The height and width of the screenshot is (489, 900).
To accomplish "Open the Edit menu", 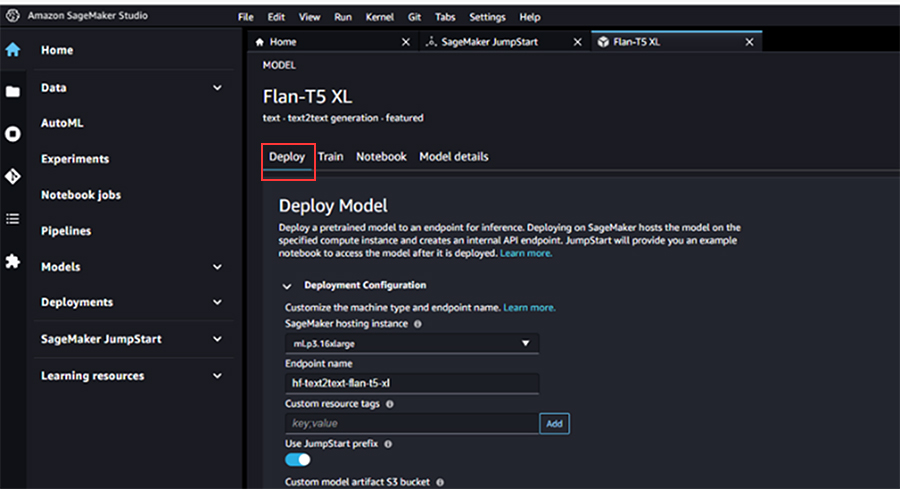I will [x=276, y=17].
